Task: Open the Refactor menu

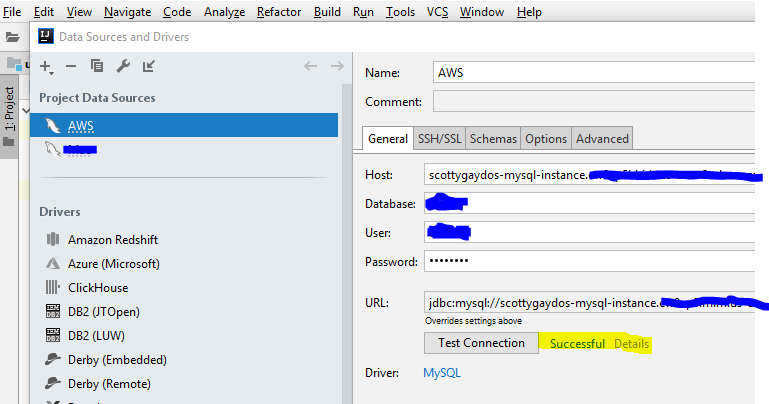Action: [x=279, y=12]
